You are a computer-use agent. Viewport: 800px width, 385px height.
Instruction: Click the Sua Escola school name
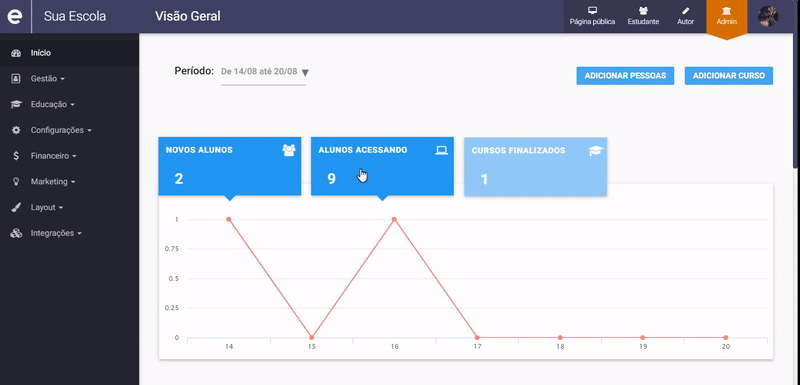75,16
